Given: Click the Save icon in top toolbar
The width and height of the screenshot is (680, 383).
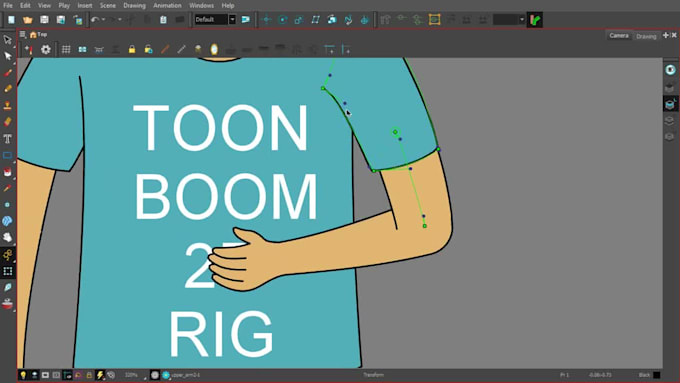Looking at the screenshot, I should [44, 20].
